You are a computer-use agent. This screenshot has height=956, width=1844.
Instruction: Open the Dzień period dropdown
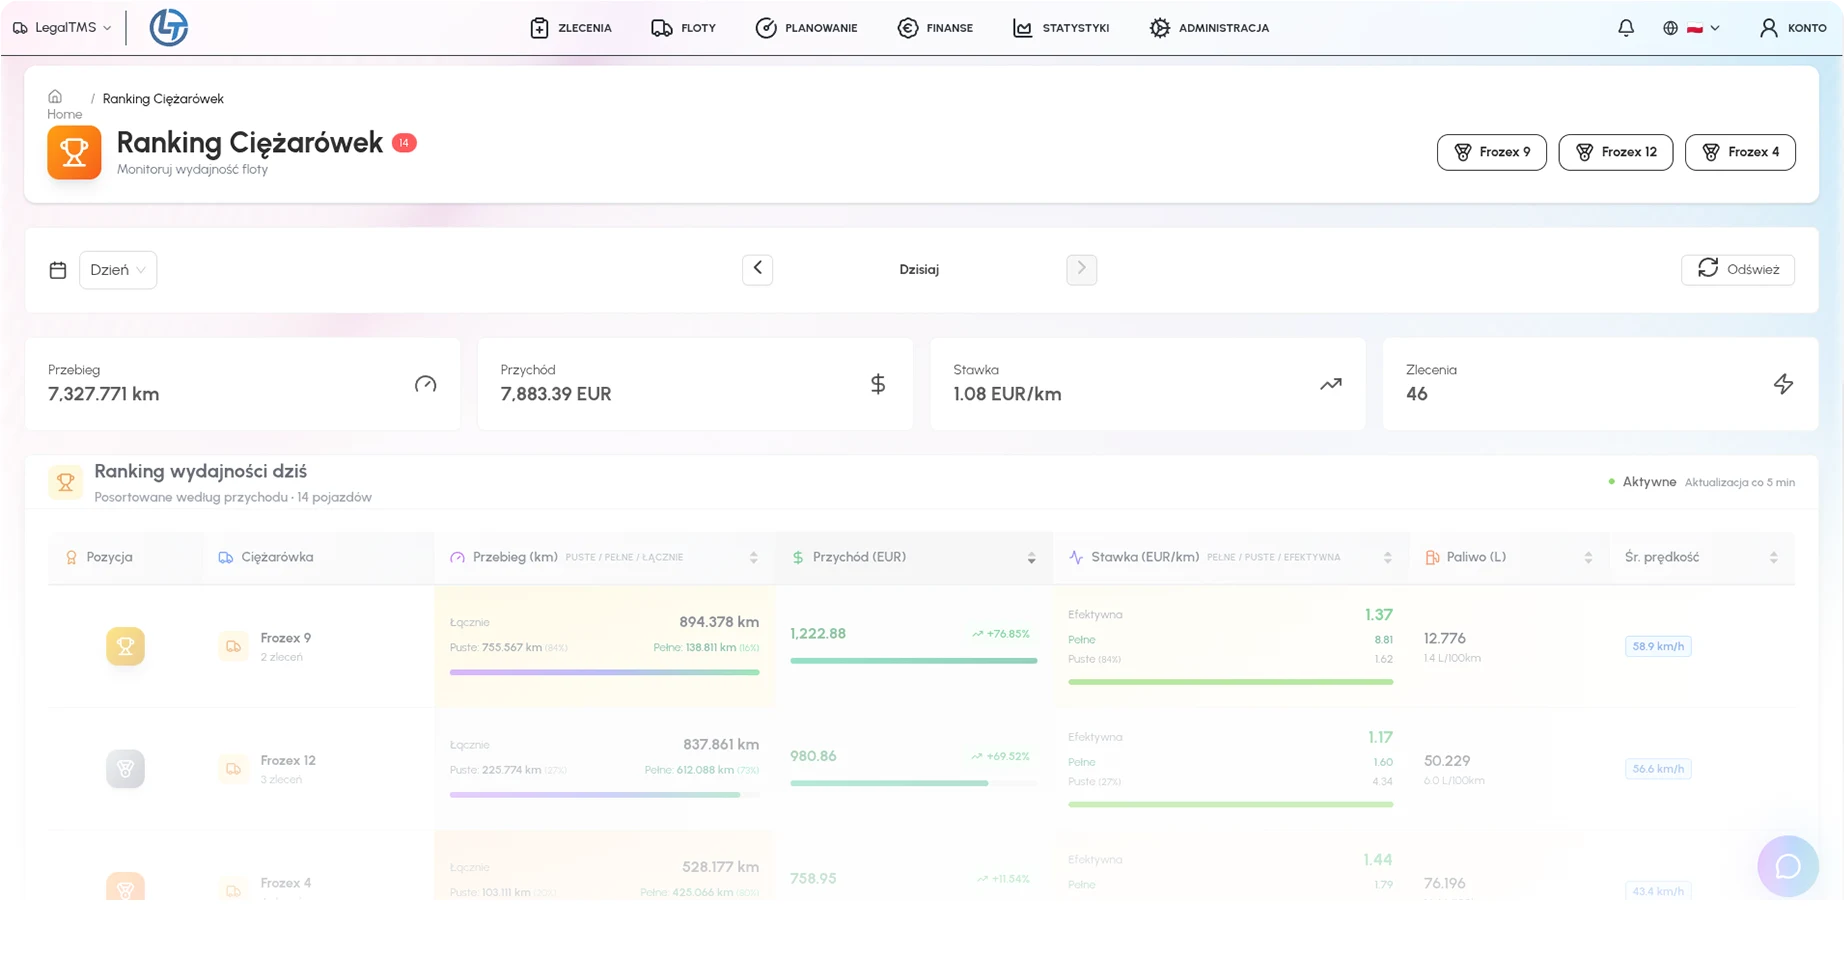[x=118, y=270]
